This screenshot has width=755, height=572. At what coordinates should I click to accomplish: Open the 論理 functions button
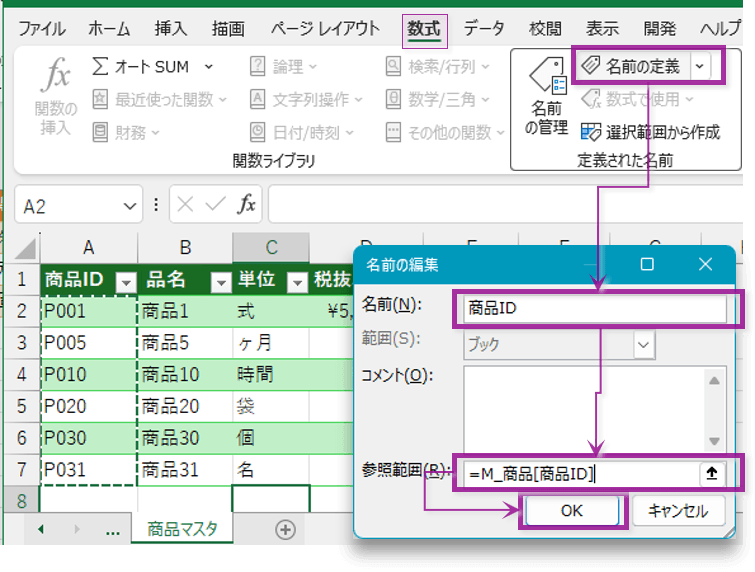click(x=284, y=66)
